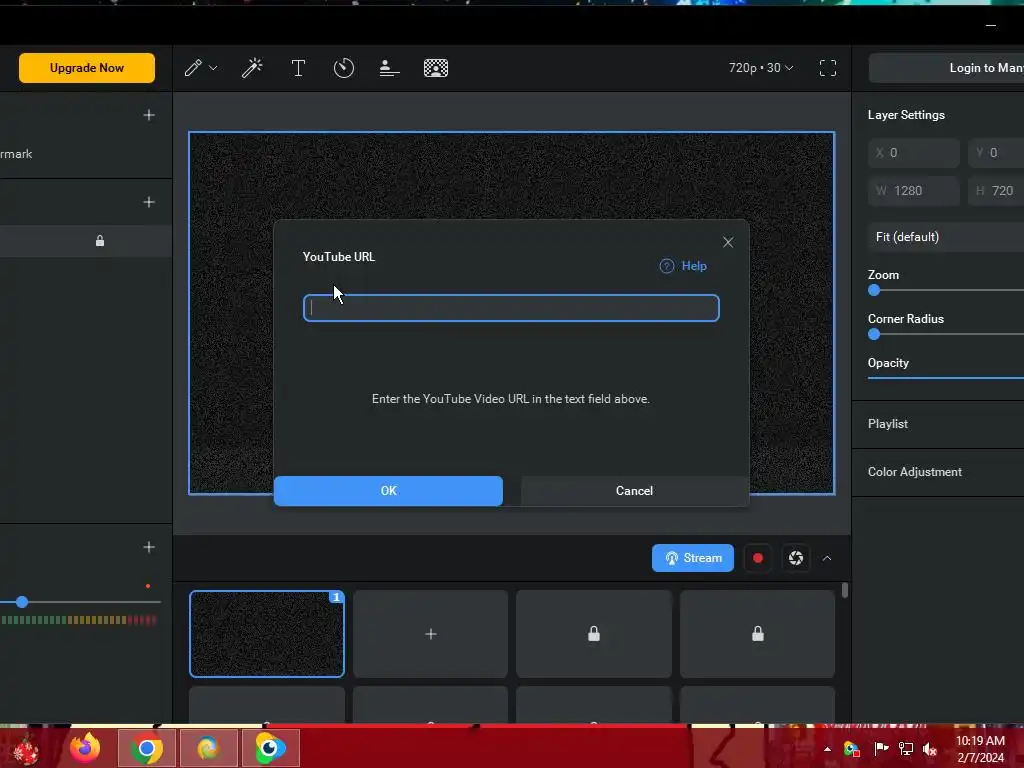This screenshot has width=1024, height=768.
Task: Start streaming with the Stream button
Action: pos(693,558)
